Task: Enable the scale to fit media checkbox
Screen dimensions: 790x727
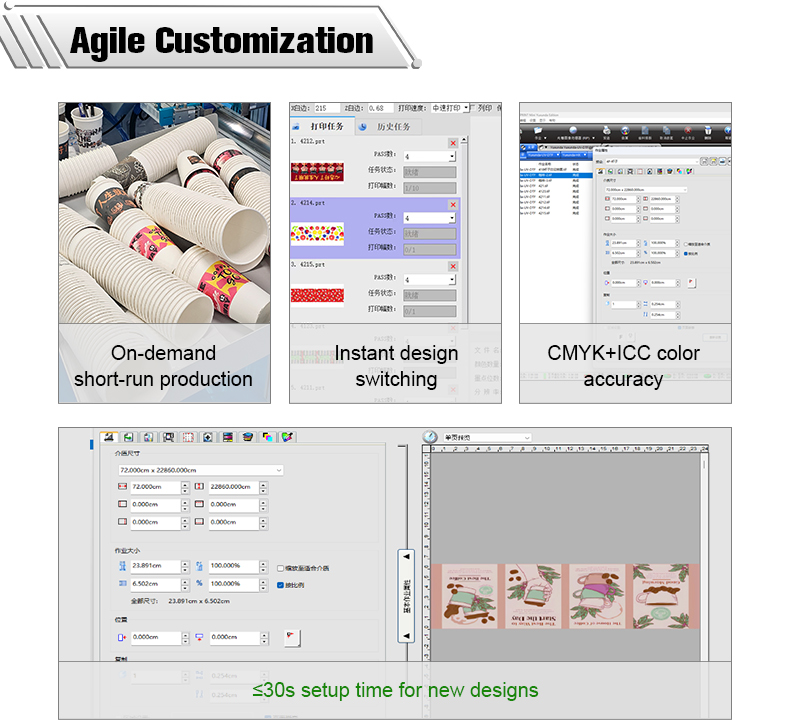Action: [x=281, y=568]
